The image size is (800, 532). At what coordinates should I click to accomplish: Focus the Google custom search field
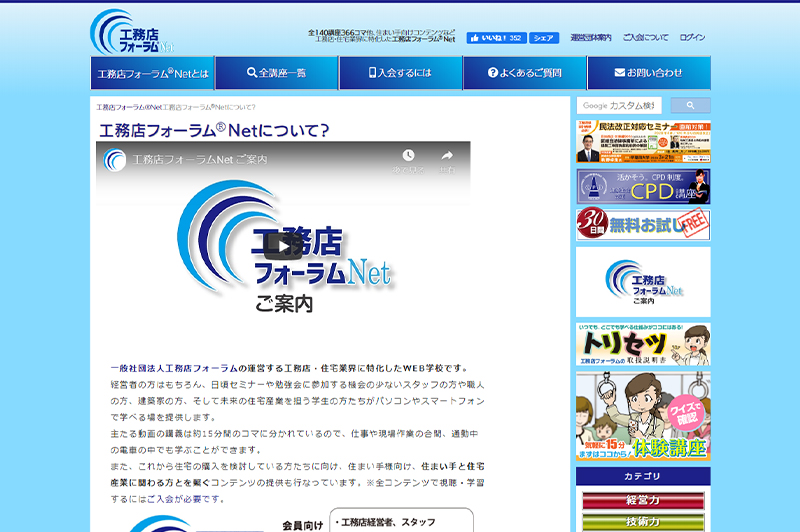pyautogui.click(x=619, y=106)
